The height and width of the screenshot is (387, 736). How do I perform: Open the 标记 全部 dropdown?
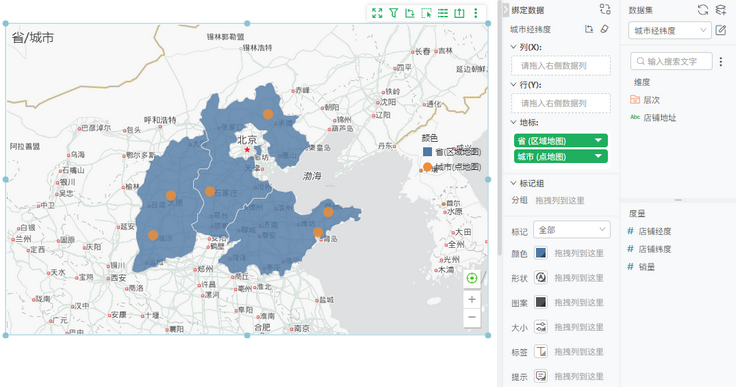coord(572,230)
